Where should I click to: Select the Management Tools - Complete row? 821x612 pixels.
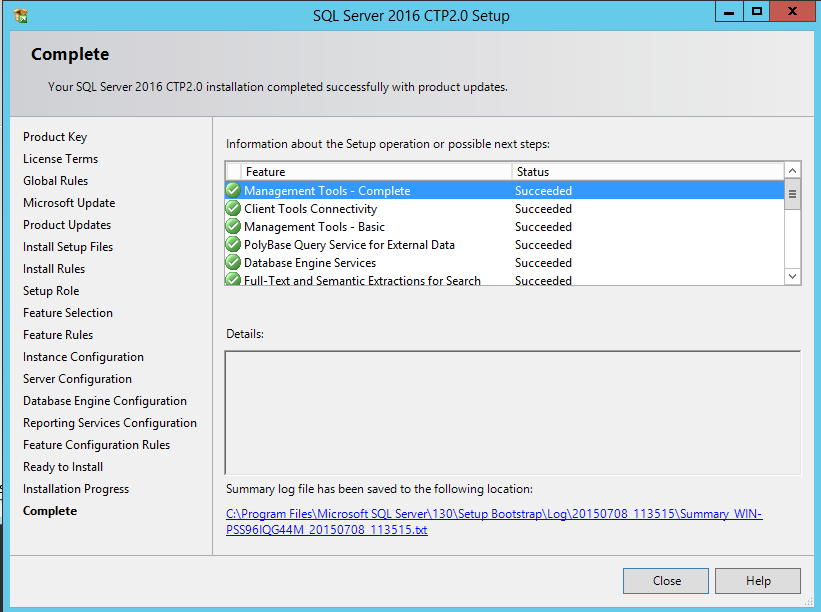tap(505, 191)
